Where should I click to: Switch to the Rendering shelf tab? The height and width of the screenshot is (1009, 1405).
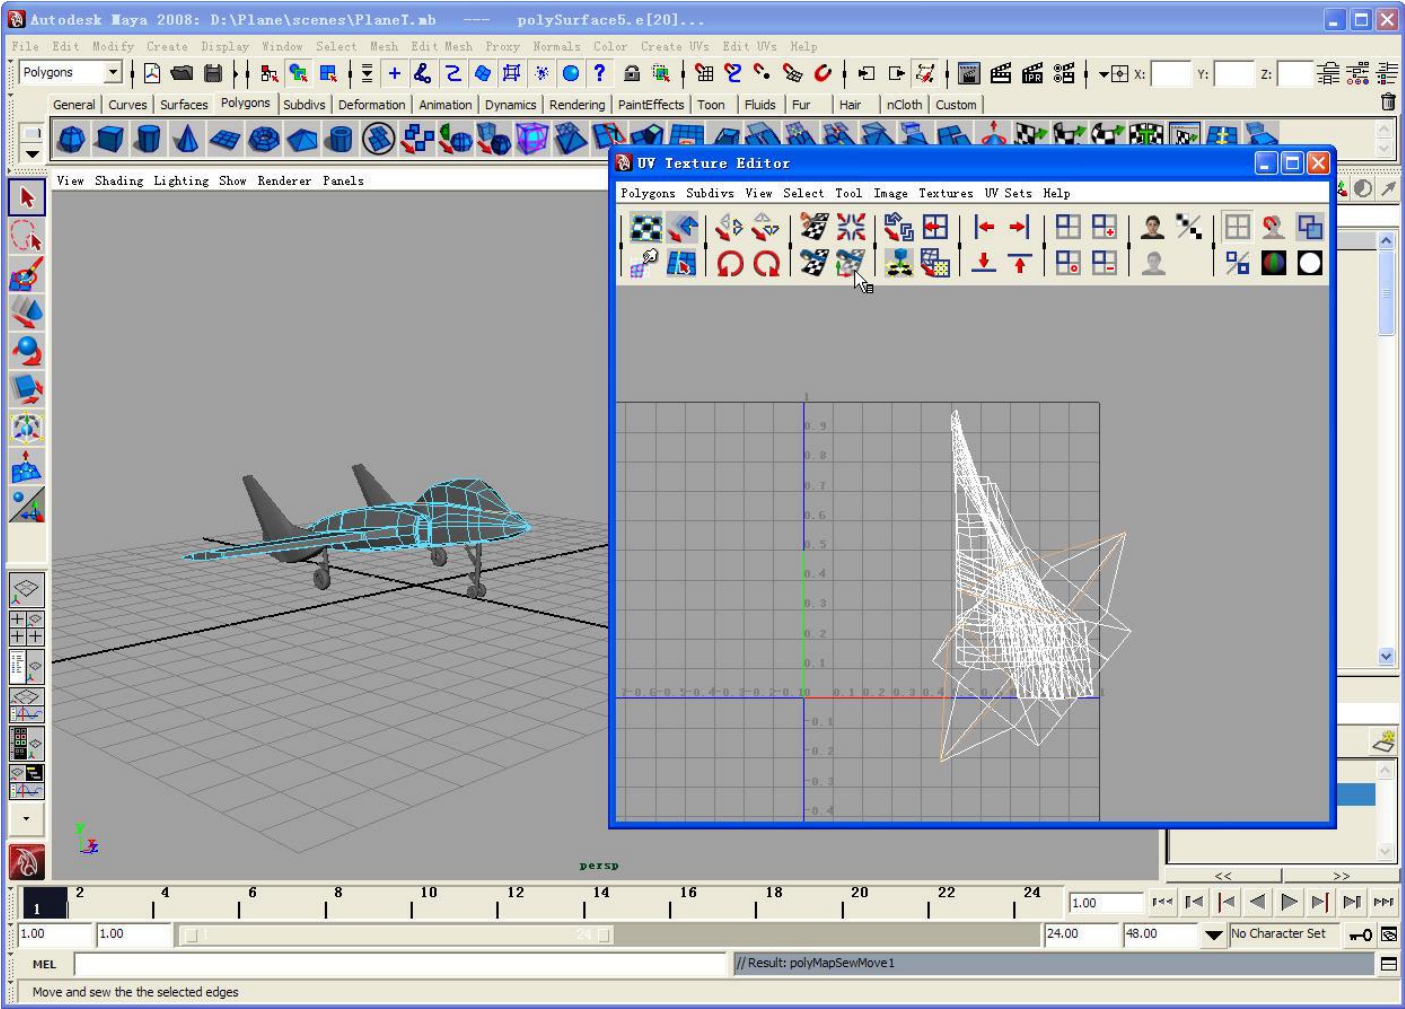click(x=577, y=104)
